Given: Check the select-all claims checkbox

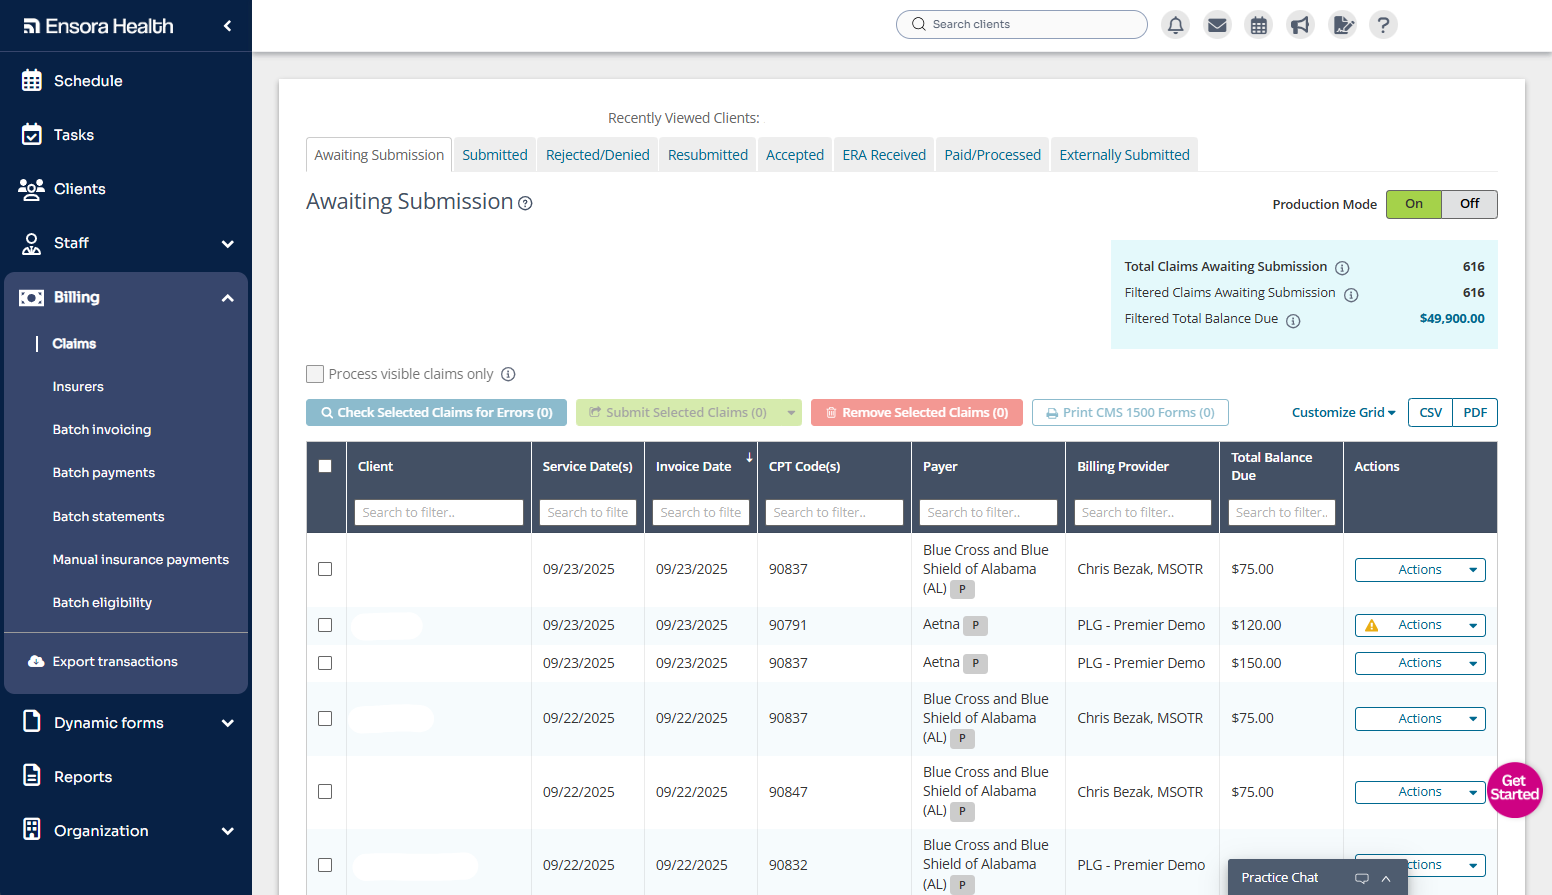Looking at the screenshot, I should 325,466.
